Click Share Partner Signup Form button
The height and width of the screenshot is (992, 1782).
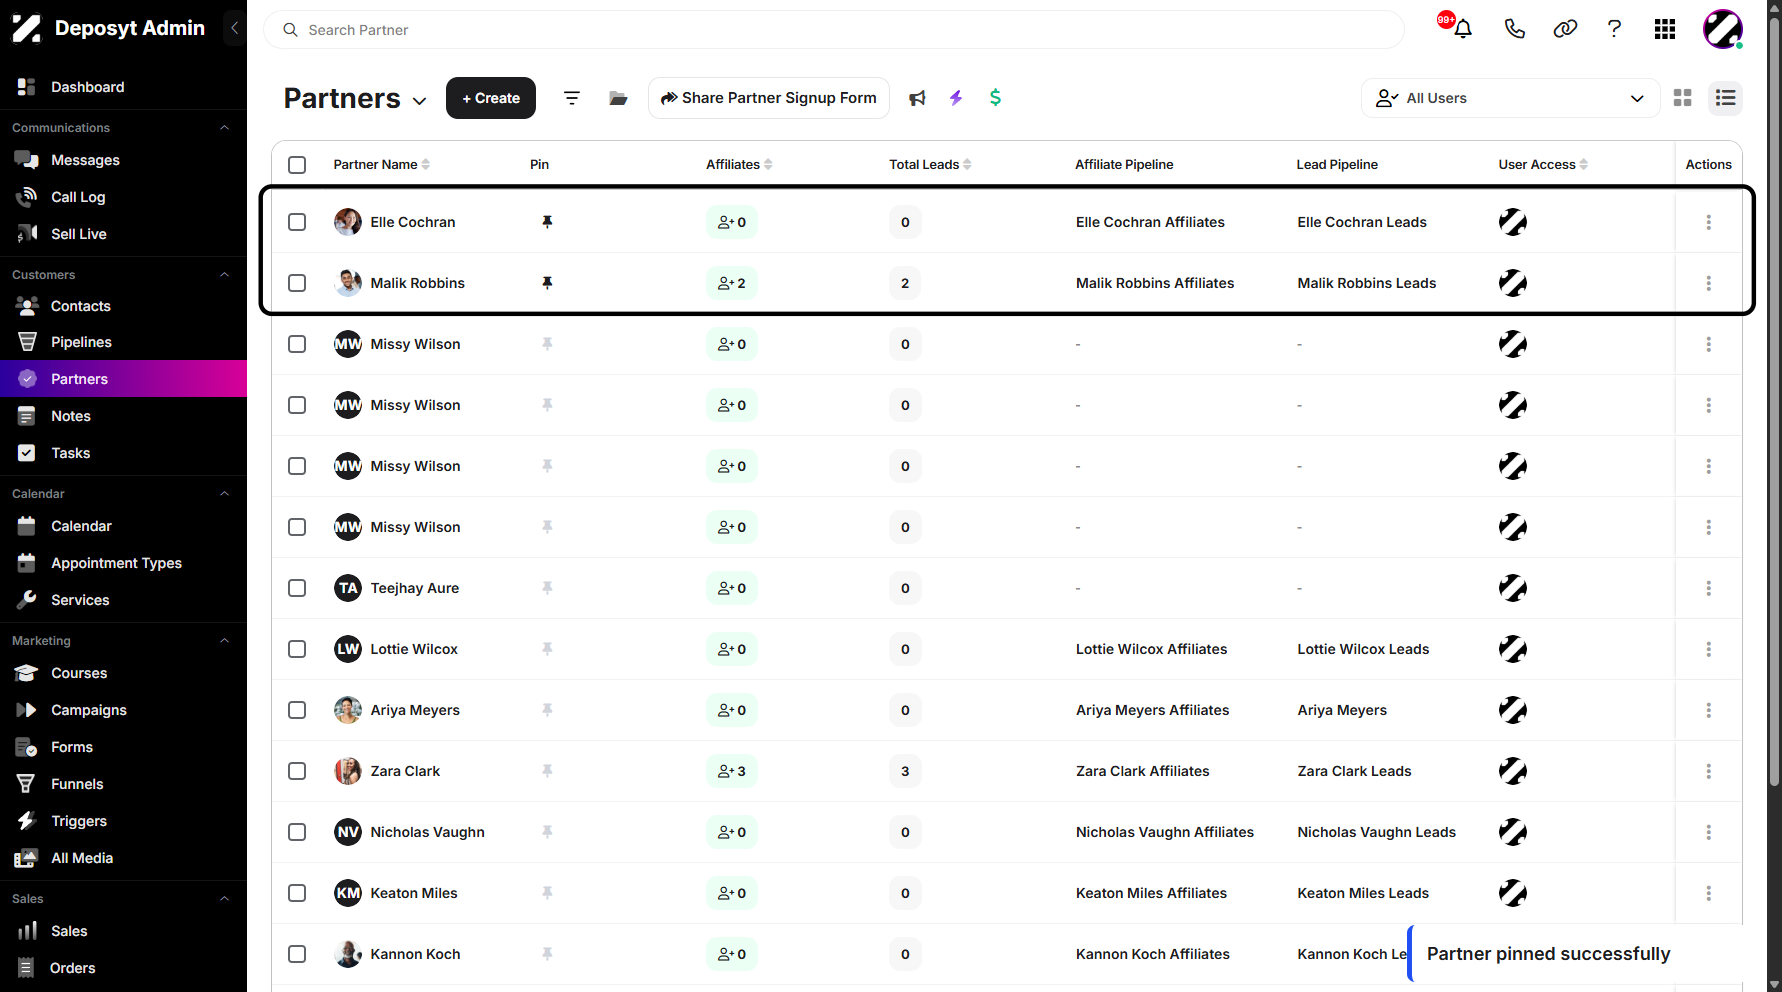(x=768, y=98)
